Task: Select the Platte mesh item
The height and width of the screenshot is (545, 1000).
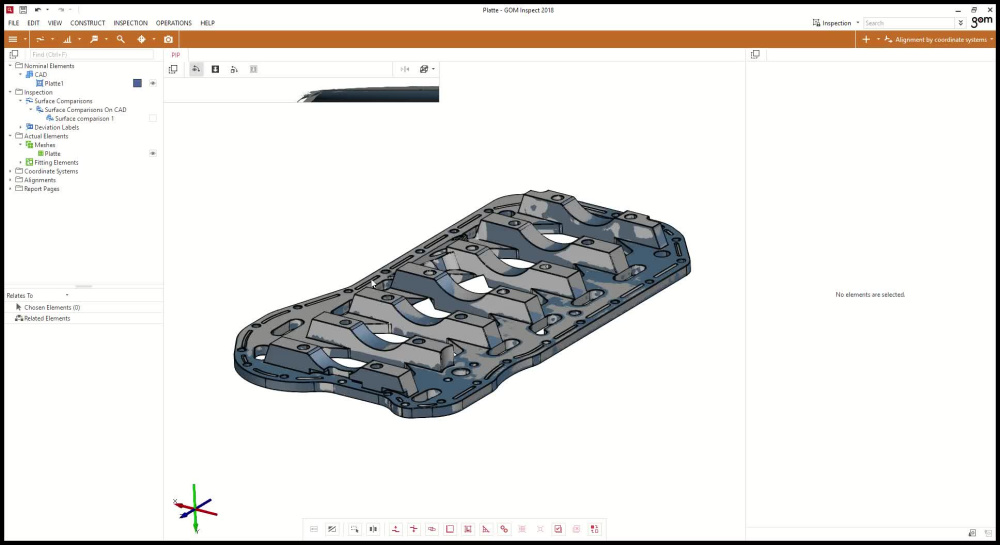Action: 52,154
